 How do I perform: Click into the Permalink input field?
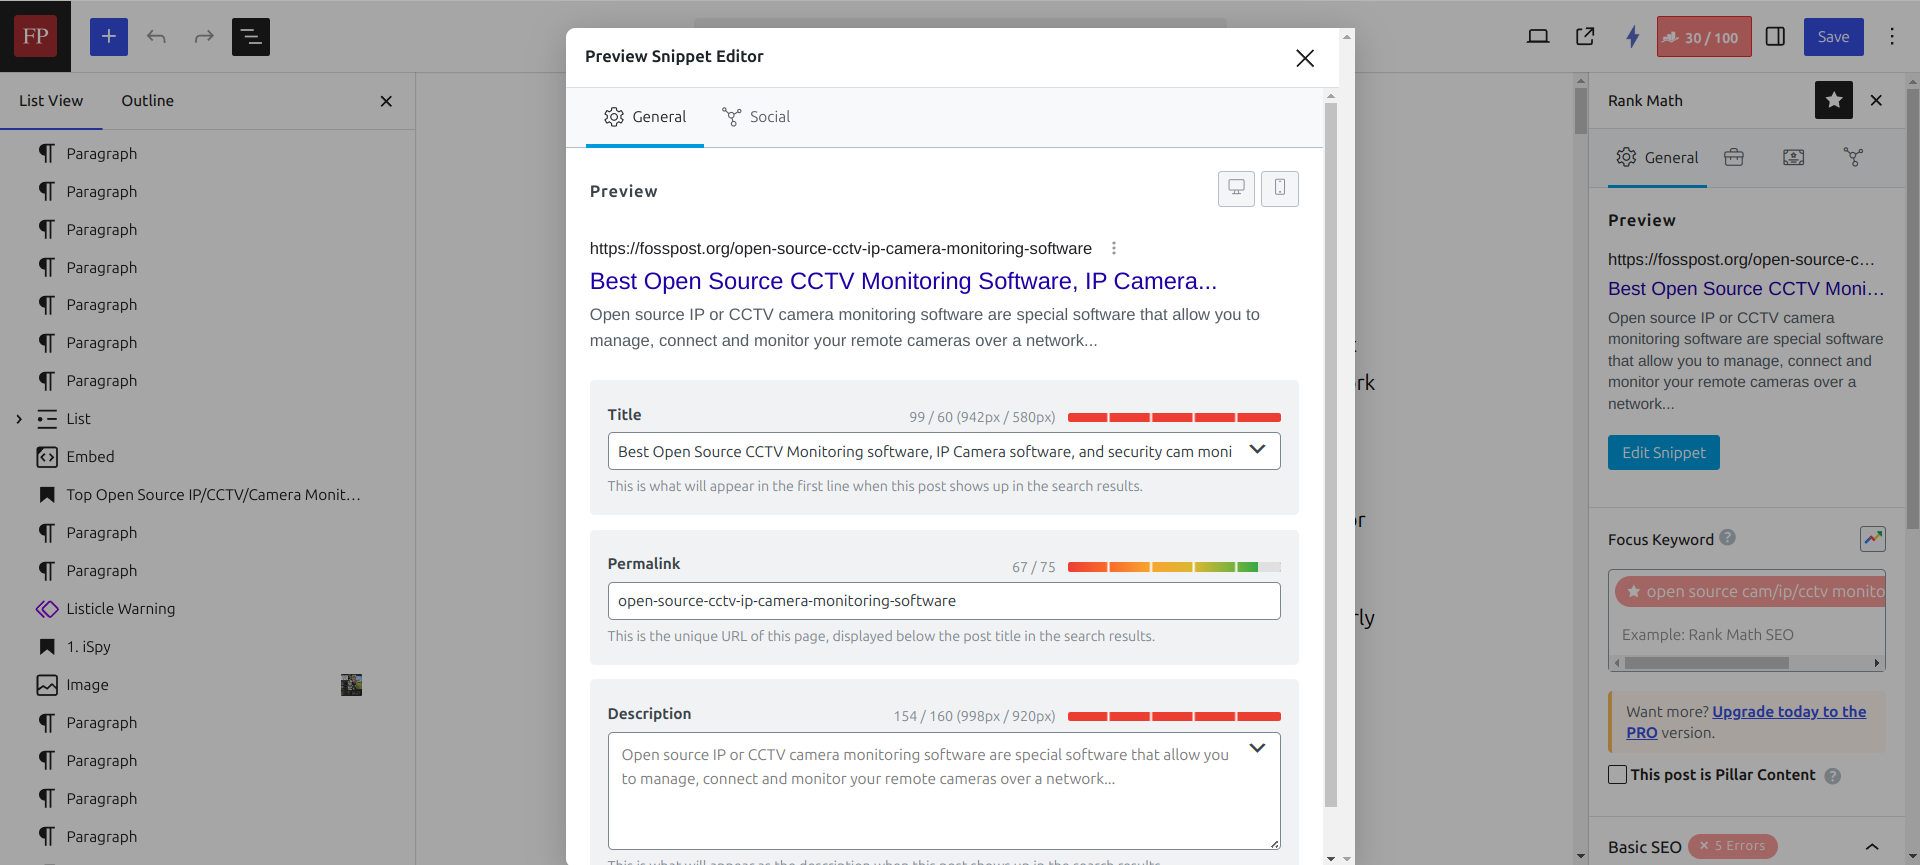pos(943,601)
